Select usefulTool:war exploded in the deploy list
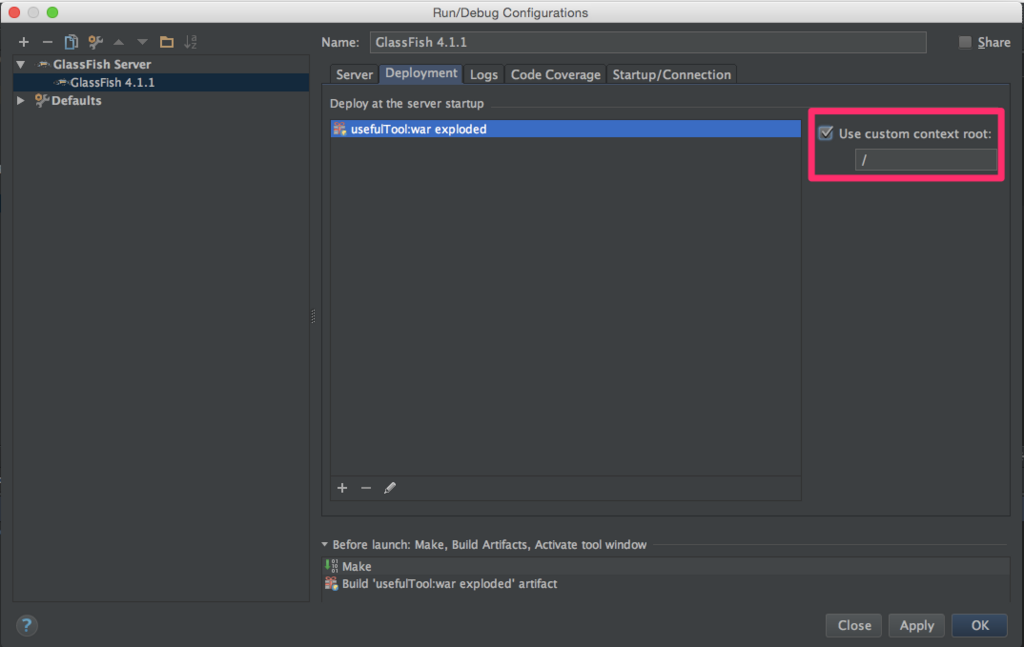 click(x=566, y=129)
